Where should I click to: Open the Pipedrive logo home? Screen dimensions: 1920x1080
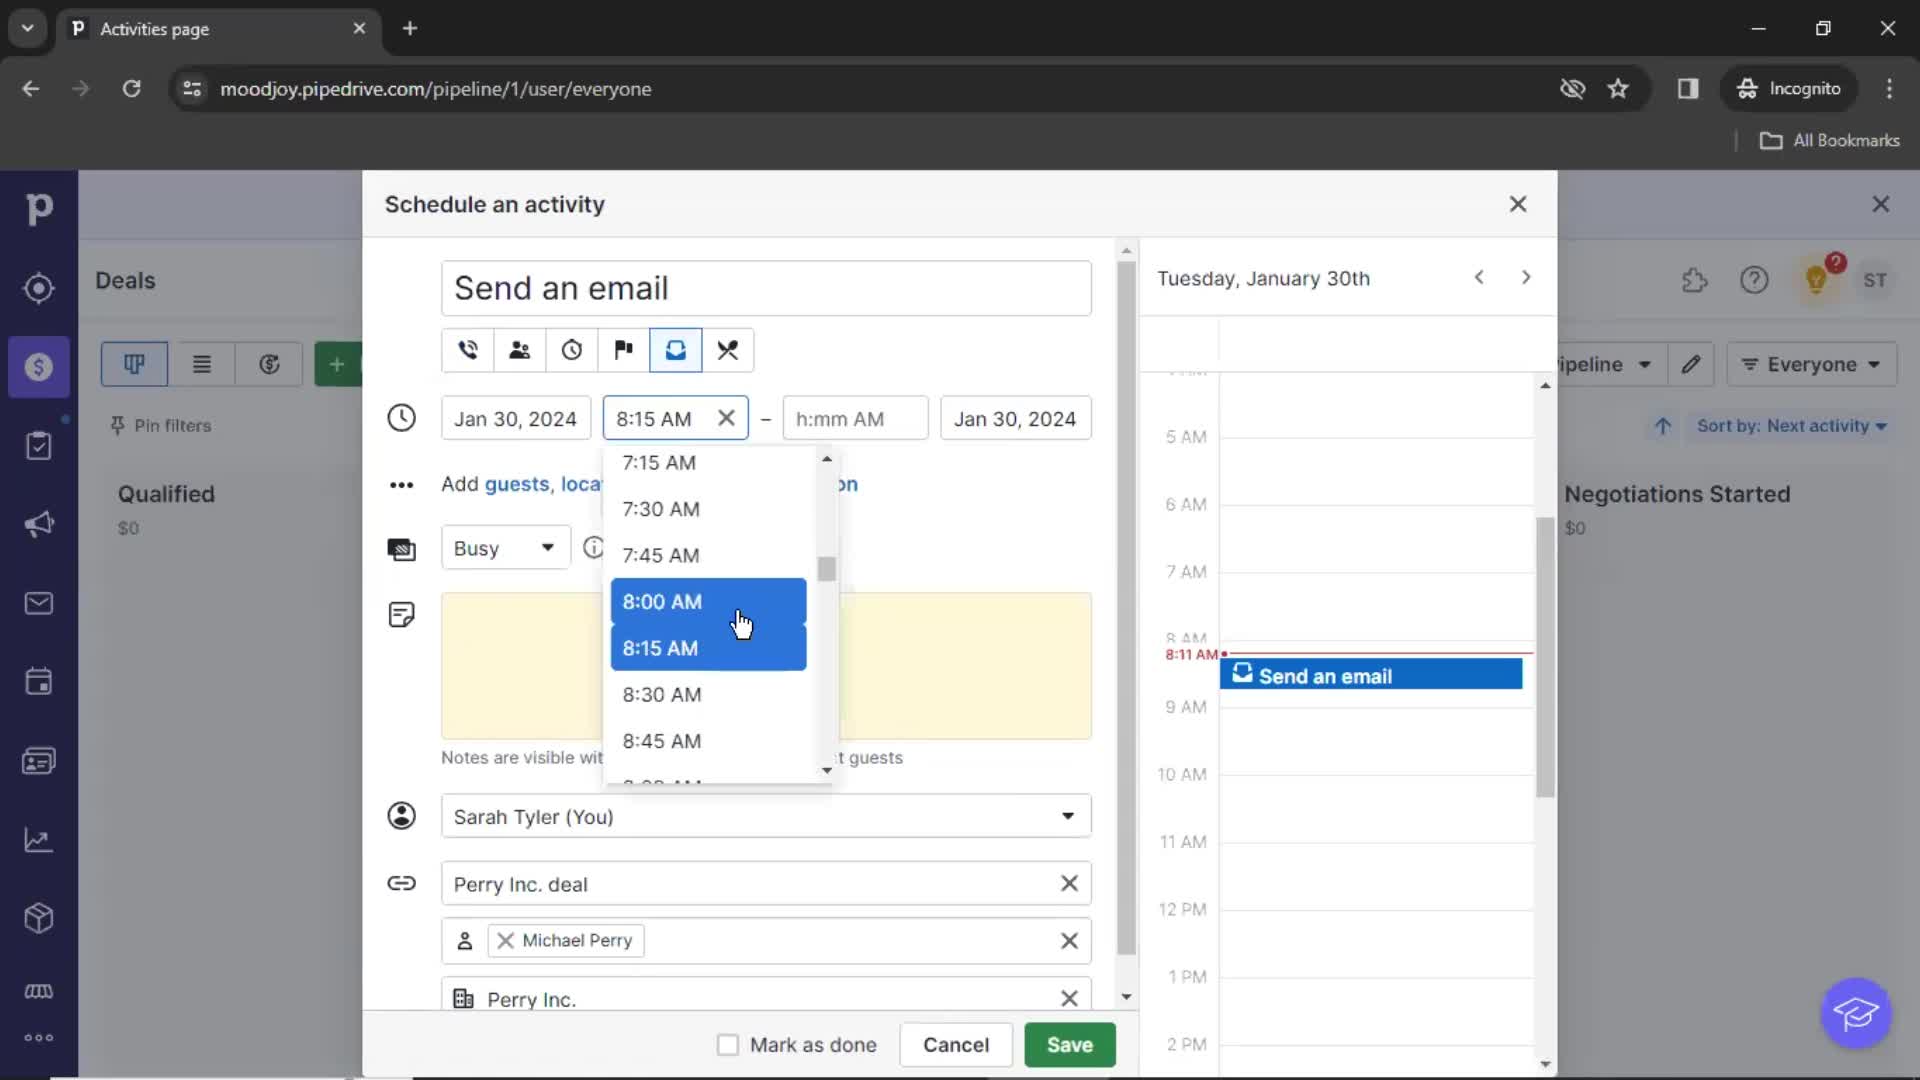click(39, 209)
